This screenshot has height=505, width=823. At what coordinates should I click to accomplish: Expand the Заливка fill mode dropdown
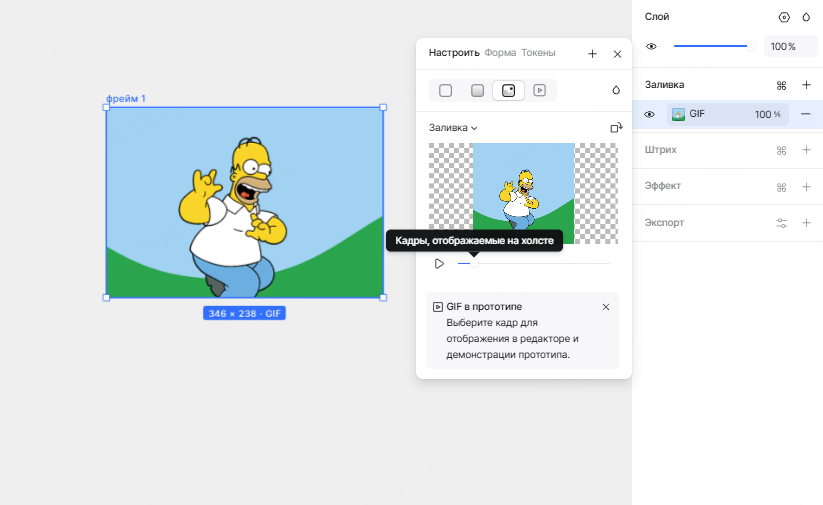click(x=453, y=128)
